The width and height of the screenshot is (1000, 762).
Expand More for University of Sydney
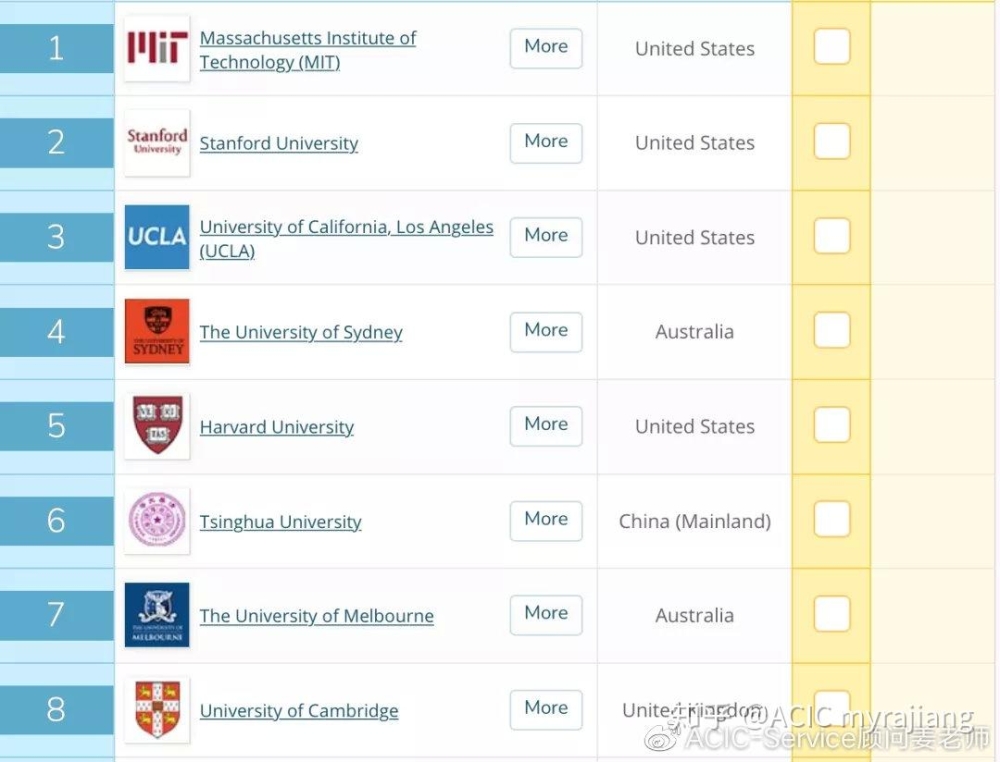546,332
